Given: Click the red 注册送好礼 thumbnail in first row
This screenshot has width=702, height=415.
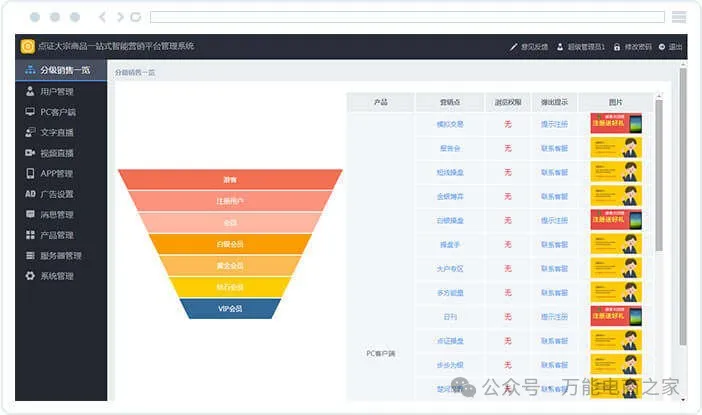Looking at the screenshot, I should [x=615, y=124].
